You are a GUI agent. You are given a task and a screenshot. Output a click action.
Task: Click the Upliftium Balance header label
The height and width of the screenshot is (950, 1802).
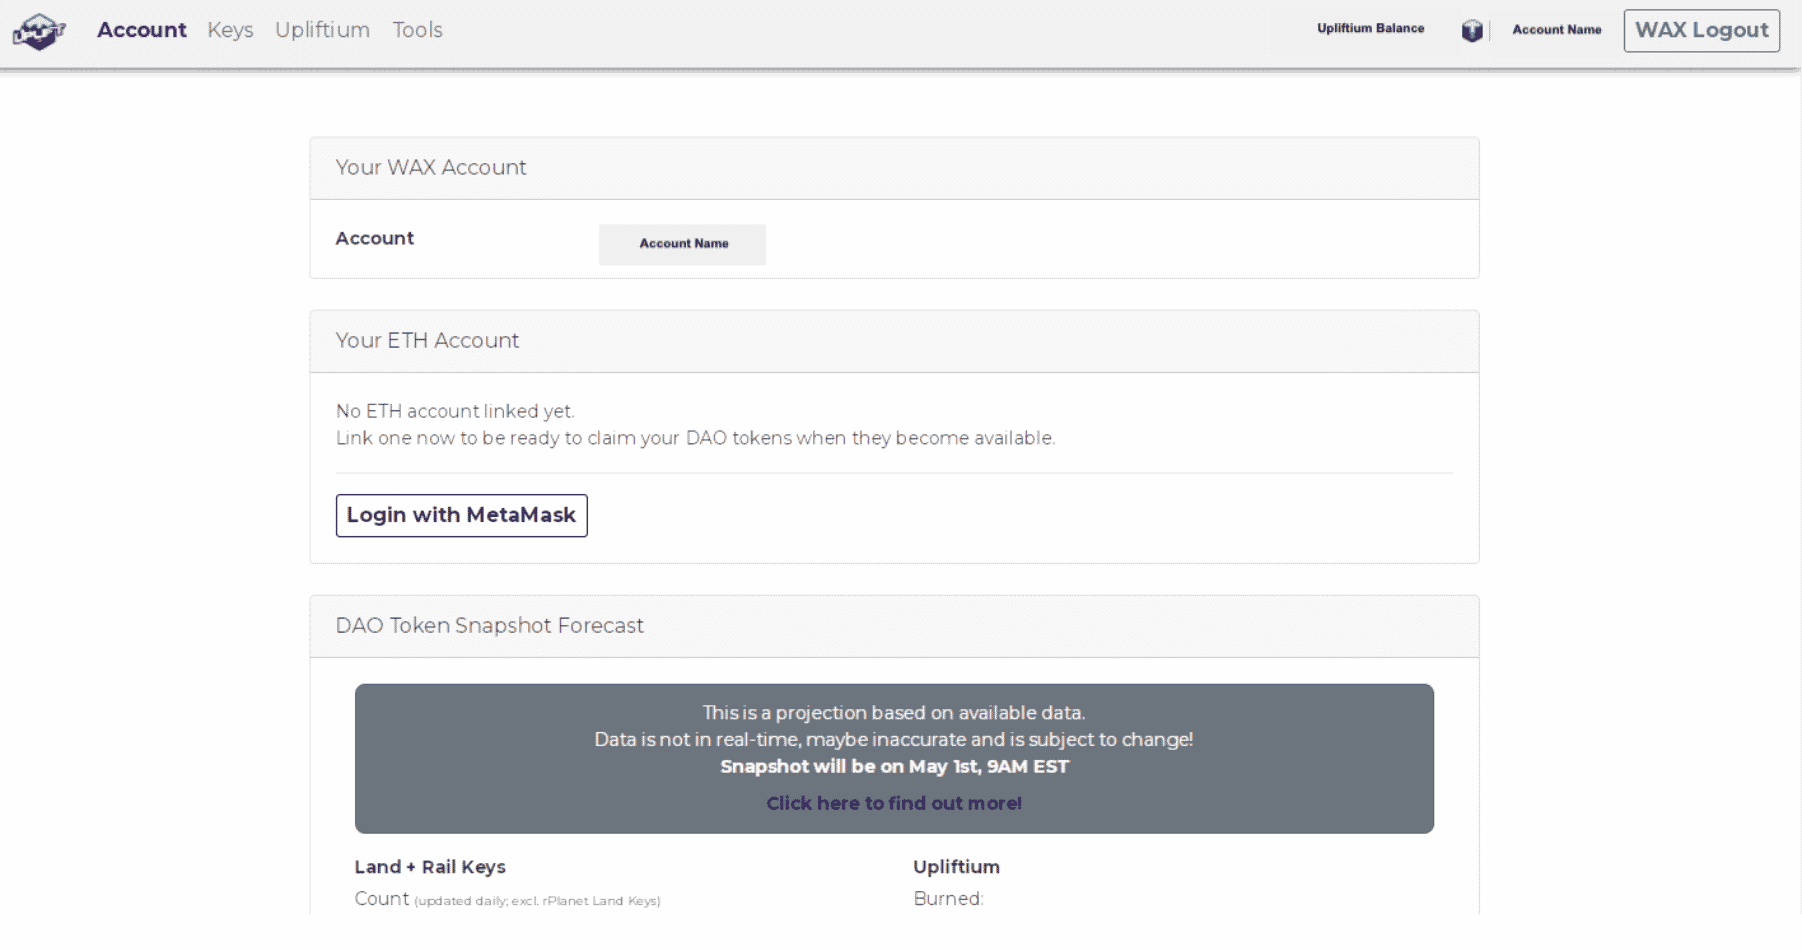point(1370,28)
